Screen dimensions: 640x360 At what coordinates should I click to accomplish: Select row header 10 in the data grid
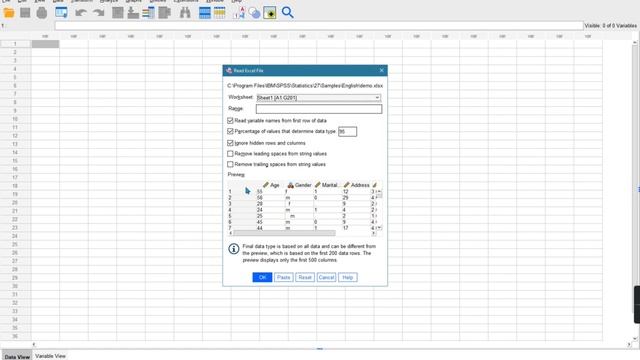pos(15,119)
